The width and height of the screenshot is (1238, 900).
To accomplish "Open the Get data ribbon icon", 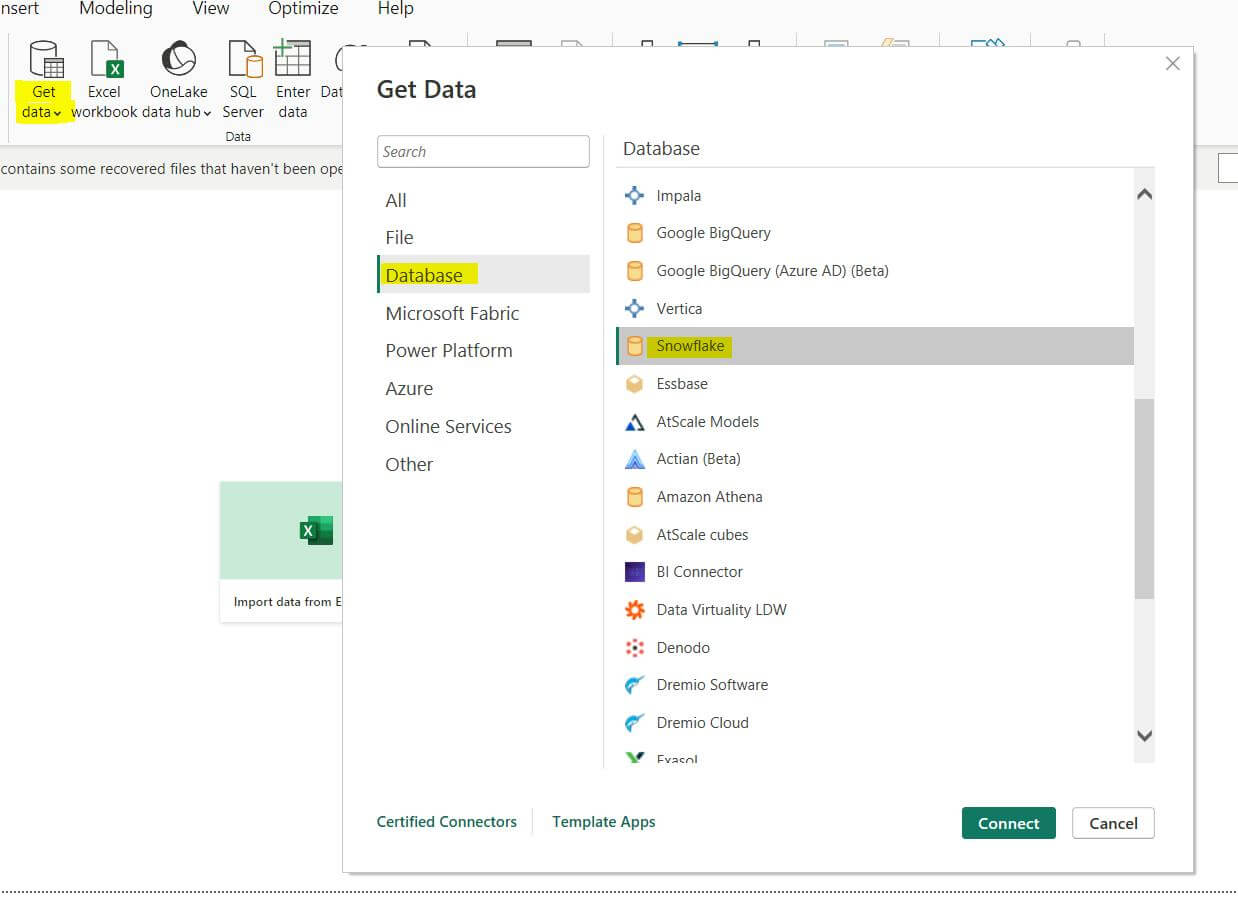I will [45, 59].
